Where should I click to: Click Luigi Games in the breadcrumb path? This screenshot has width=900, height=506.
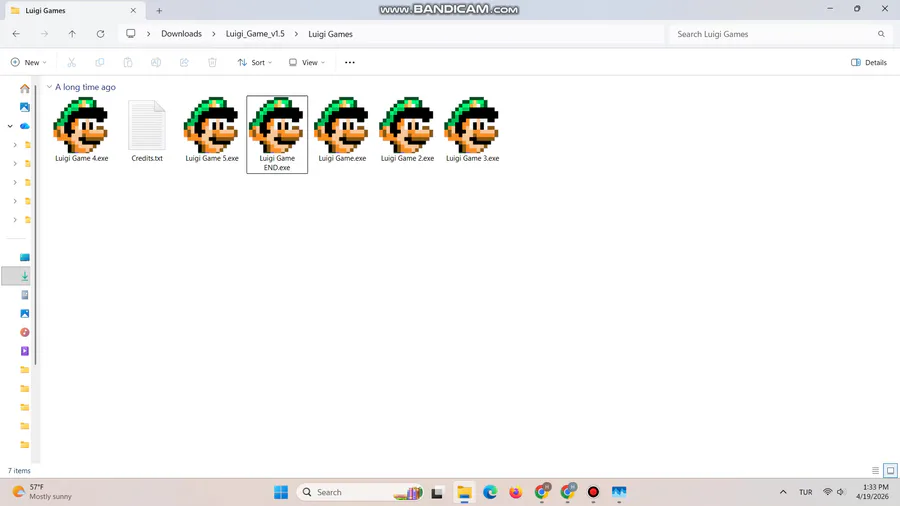click(331, 34)
